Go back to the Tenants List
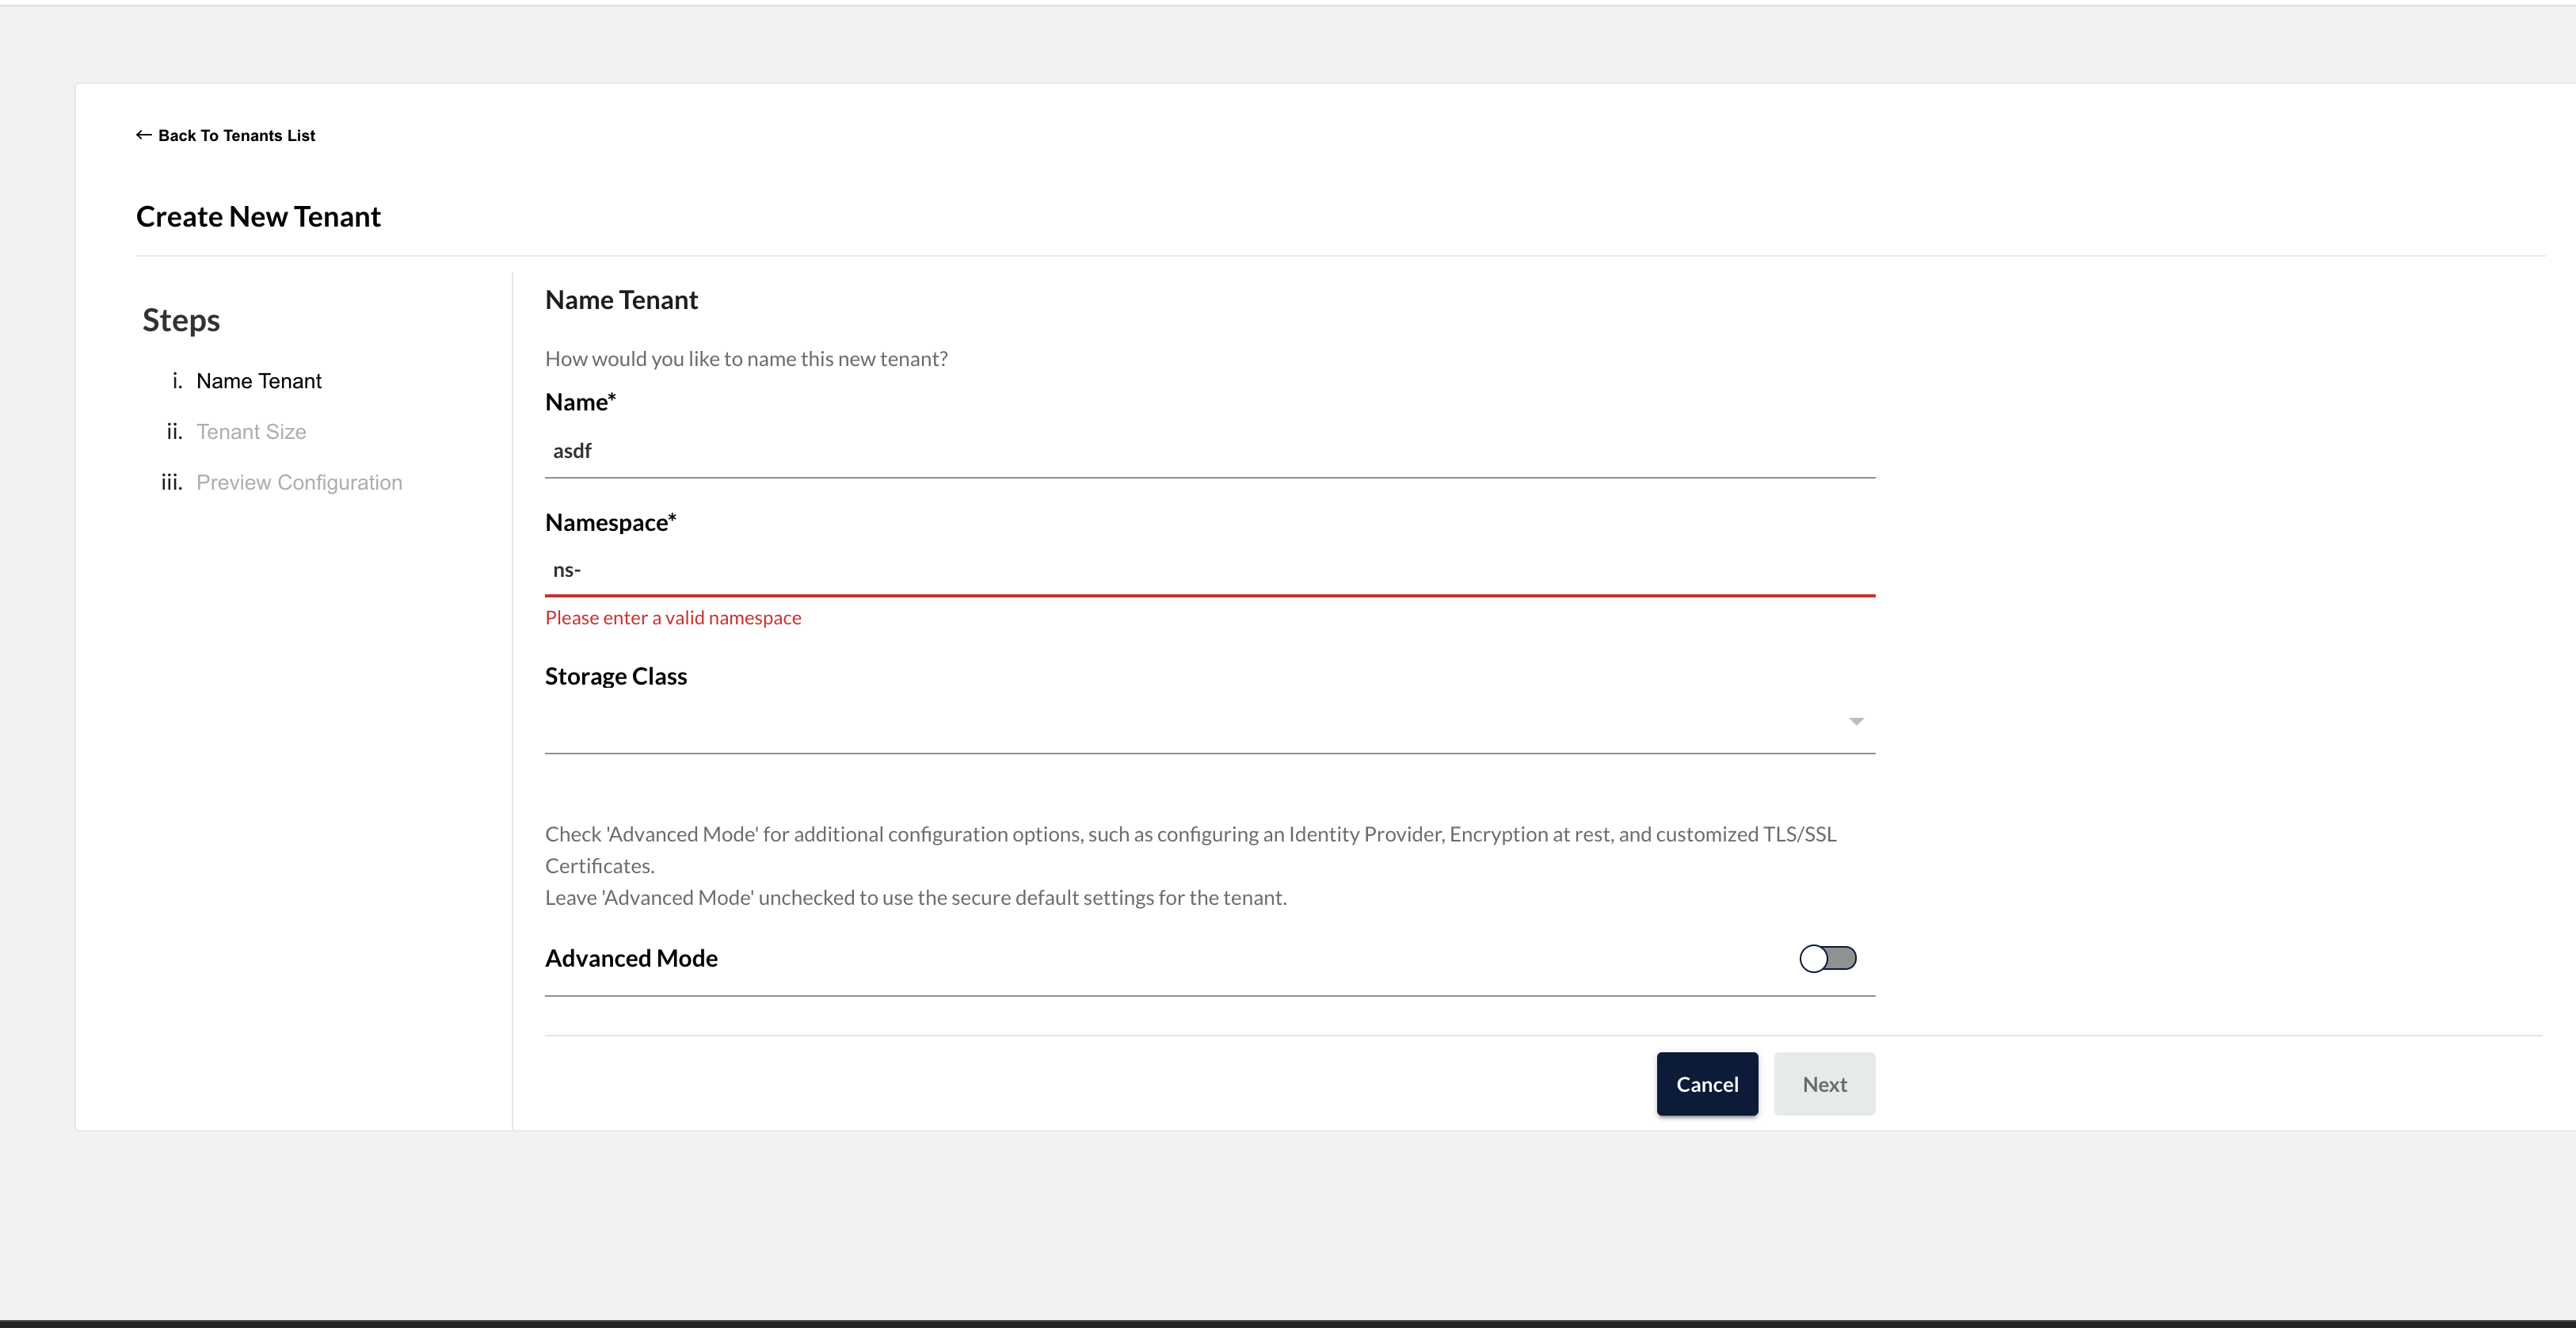Viewport: 2576px width, 1328px height. [x=226, y=135]
